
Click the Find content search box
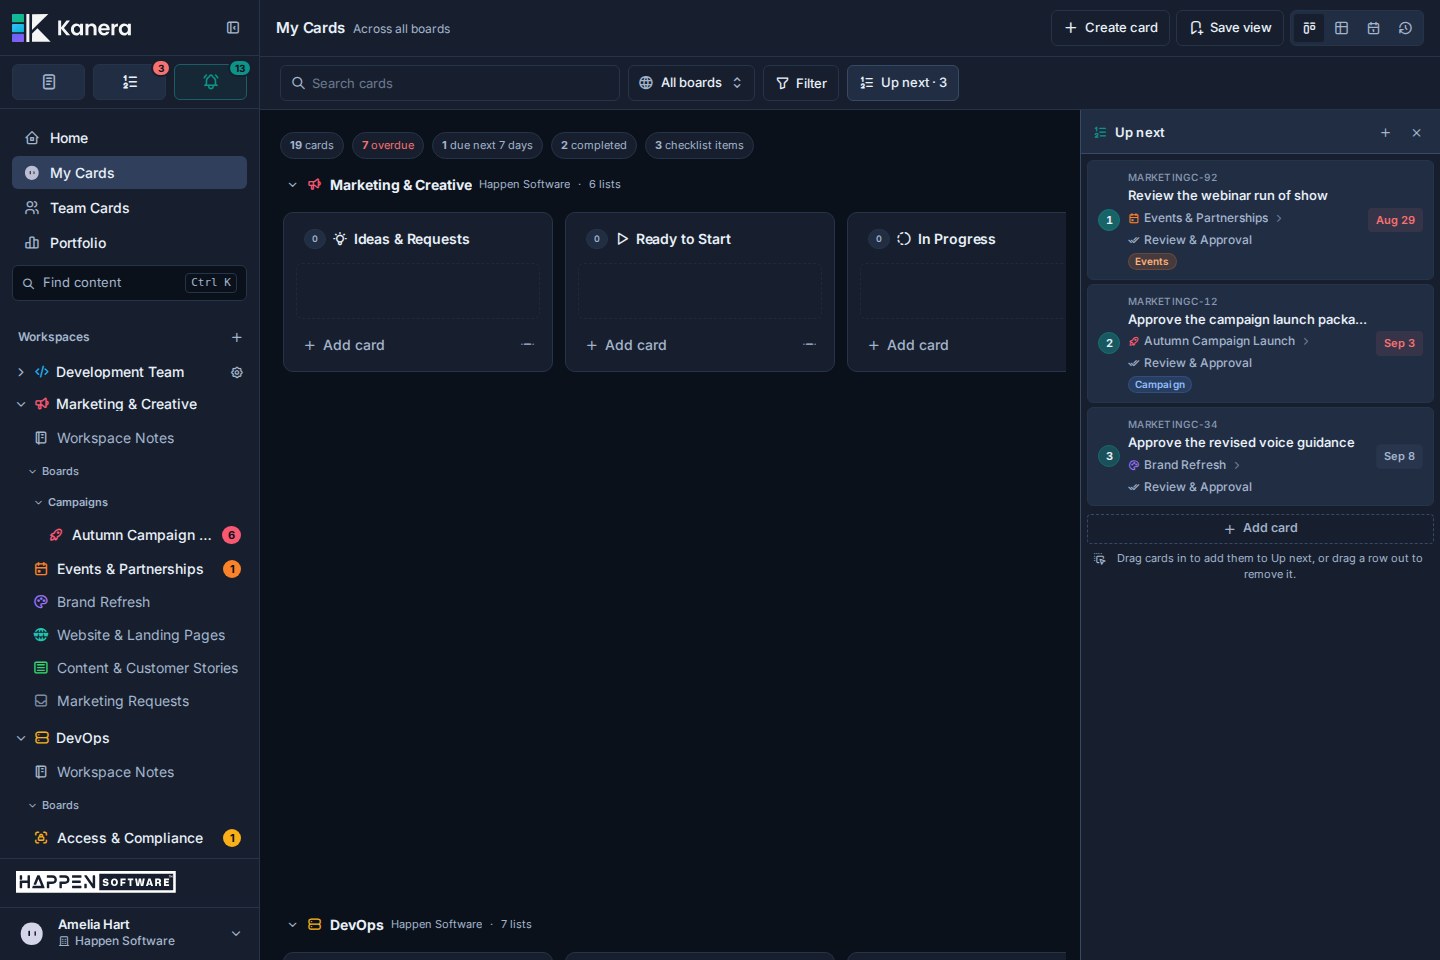[x=129, y=283]
